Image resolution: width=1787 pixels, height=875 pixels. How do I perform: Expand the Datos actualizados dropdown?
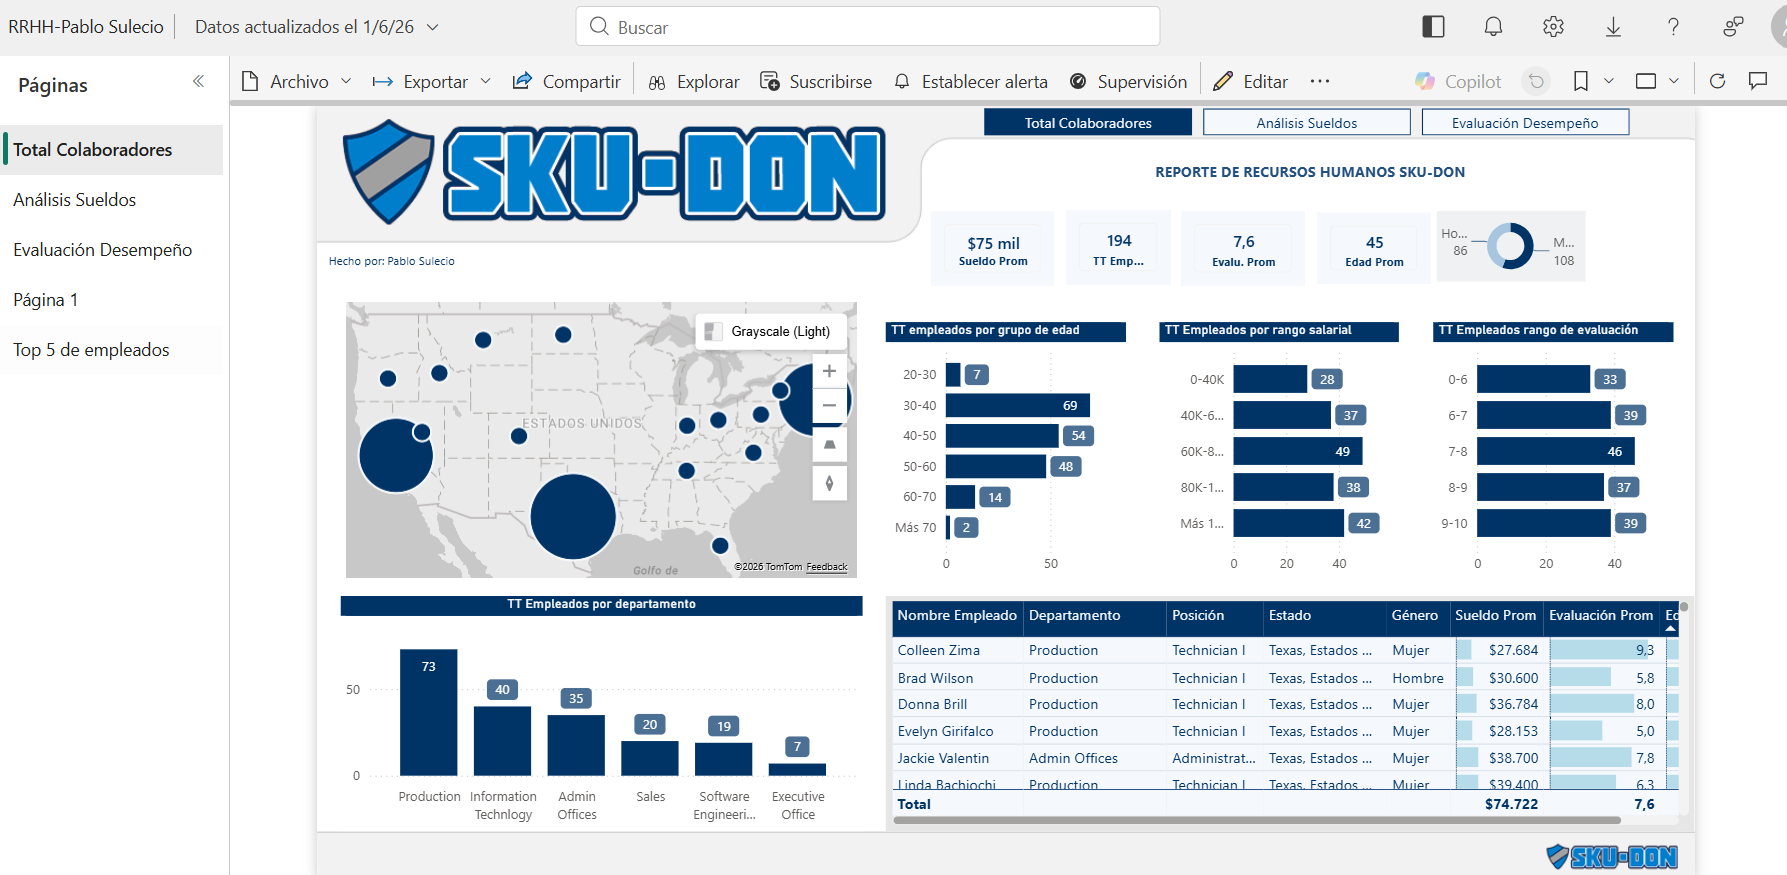(x=433, y=27)
